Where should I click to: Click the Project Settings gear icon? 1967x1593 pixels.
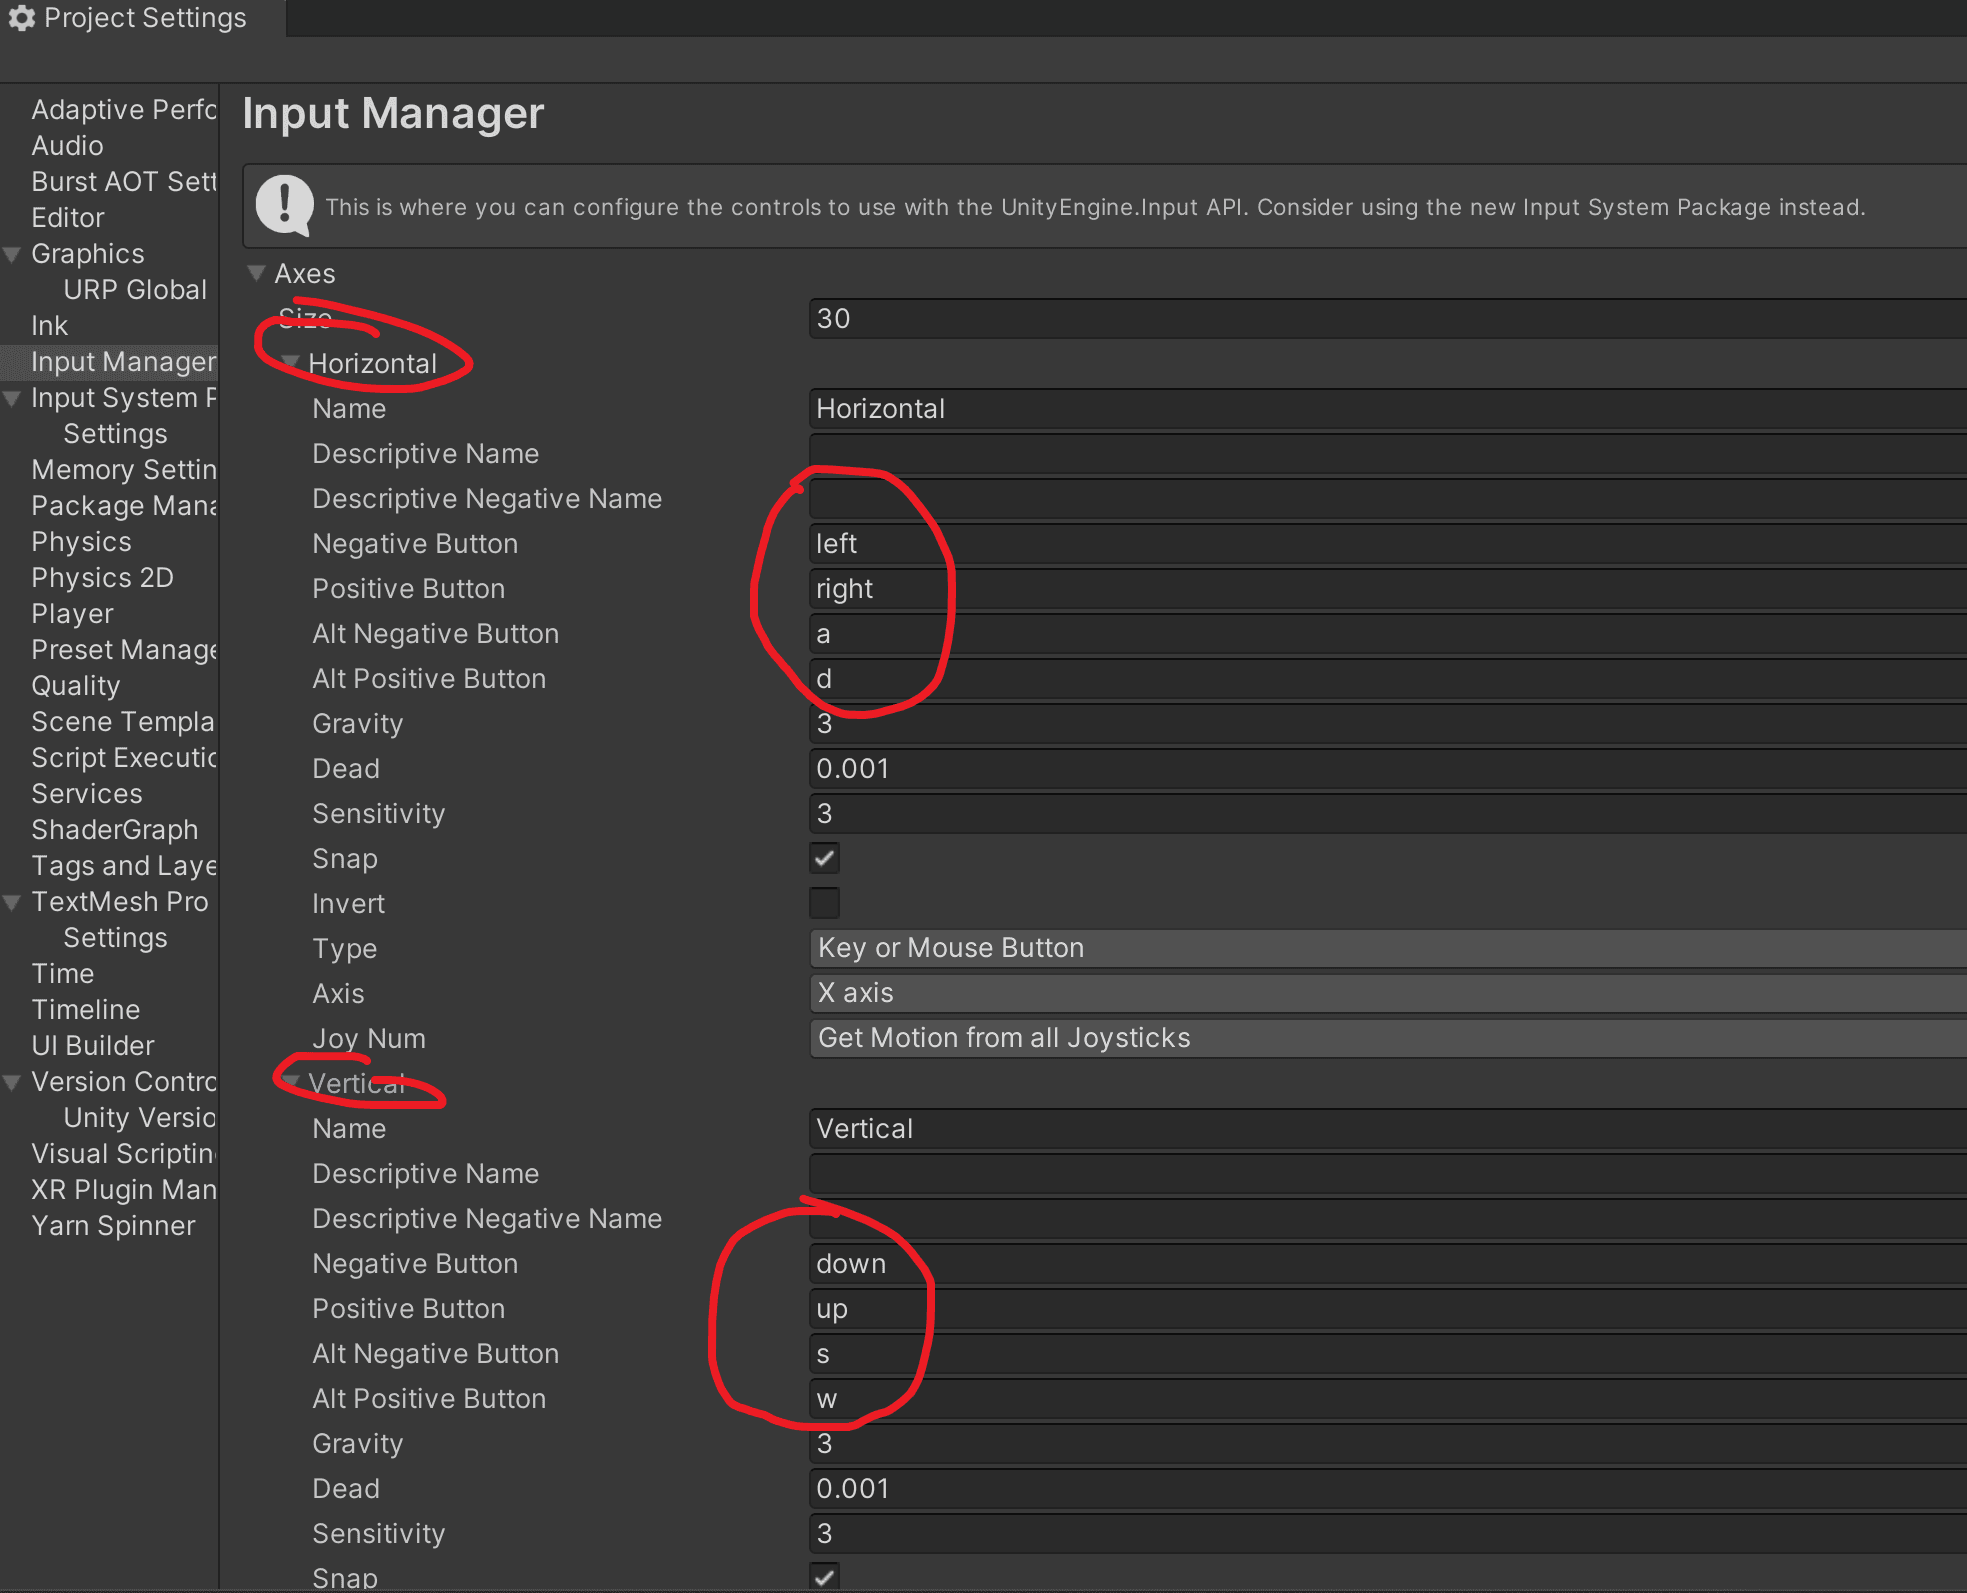(x=22, y=18)
